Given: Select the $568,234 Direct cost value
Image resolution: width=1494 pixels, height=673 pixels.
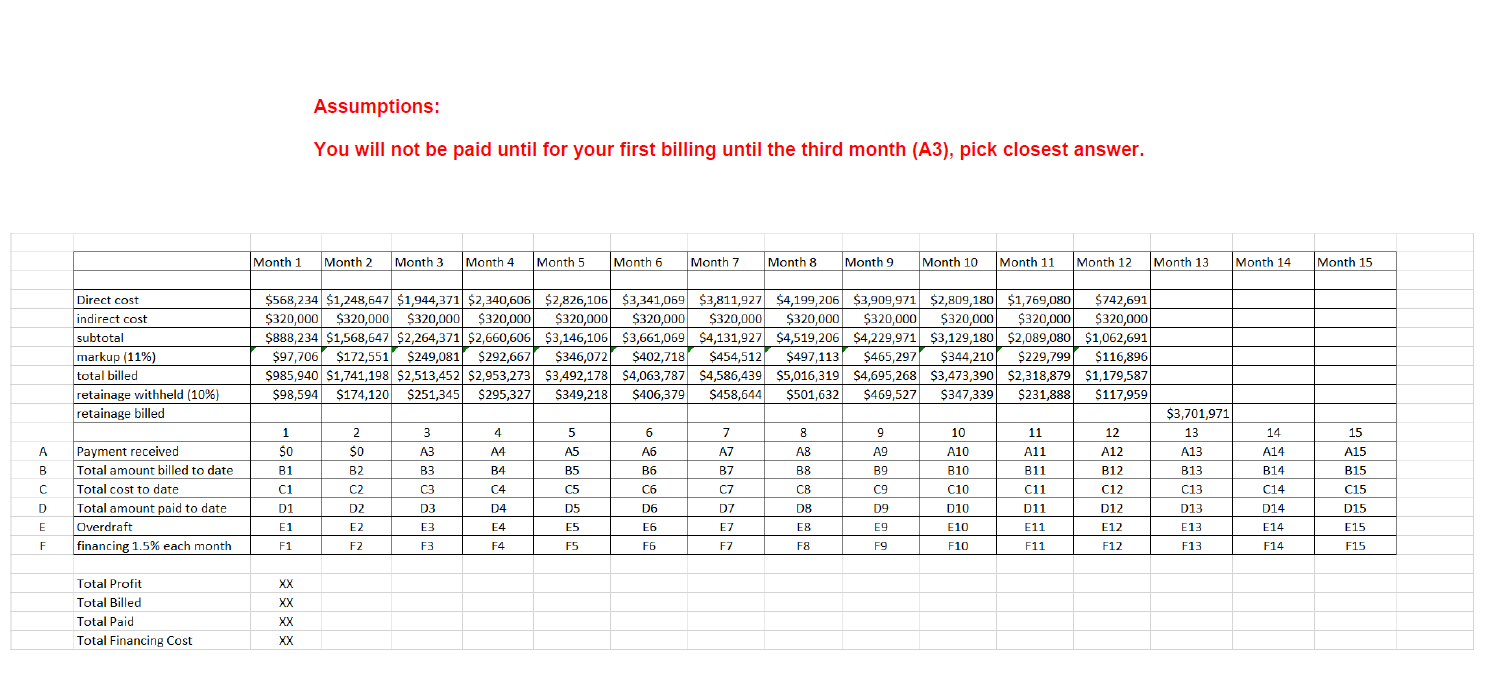Looking at the screenshot, I should tap(293, 299).
